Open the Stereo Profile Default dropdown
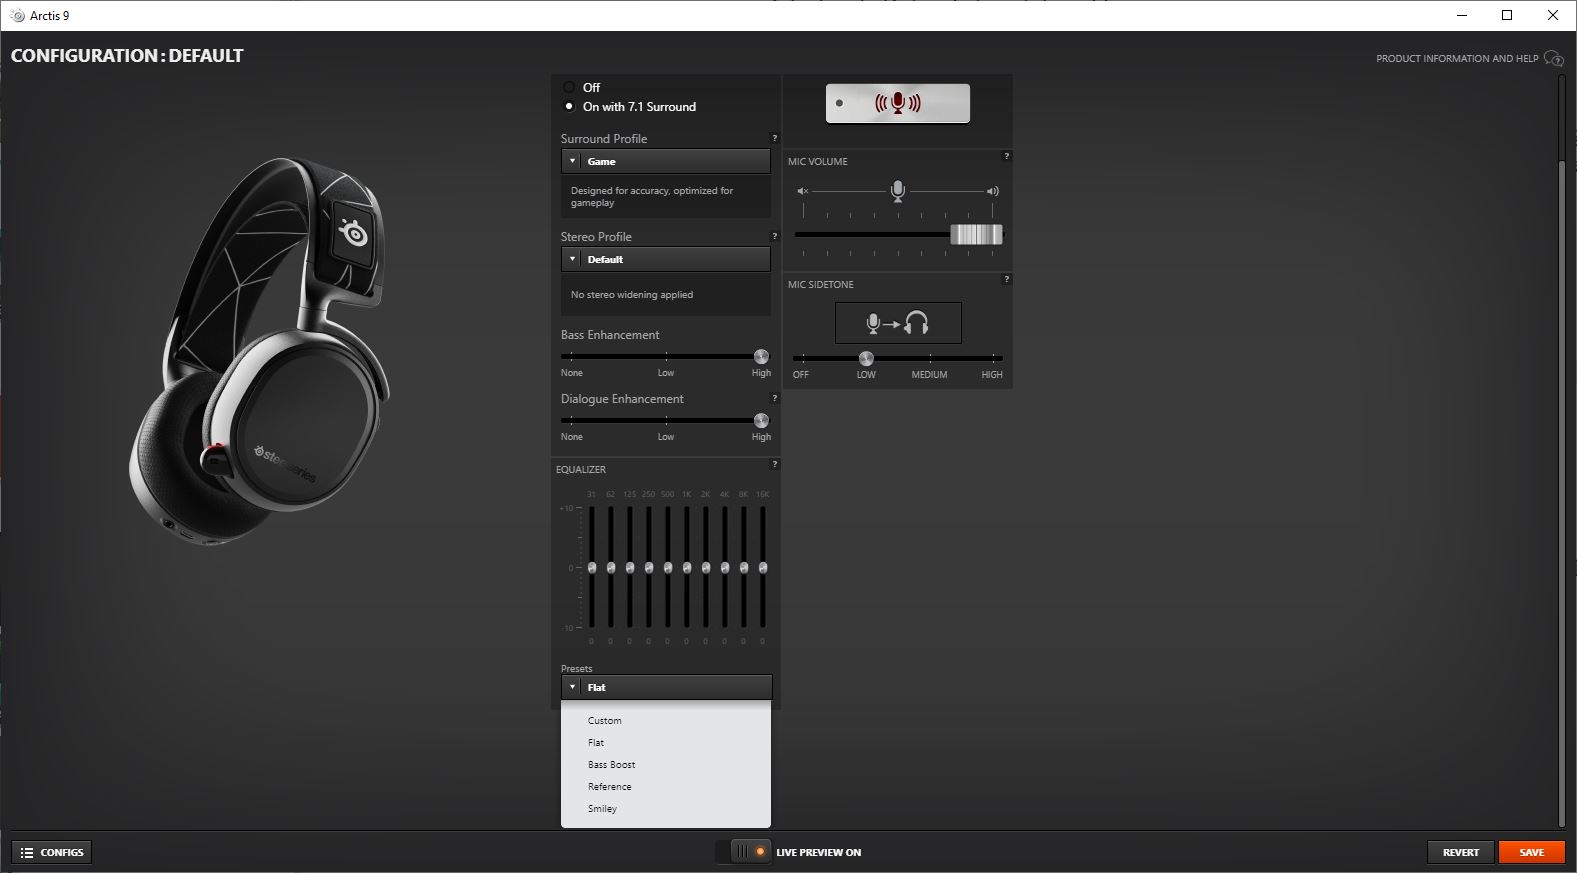This screenshot has height=873, width=1577. coord(666,259)
